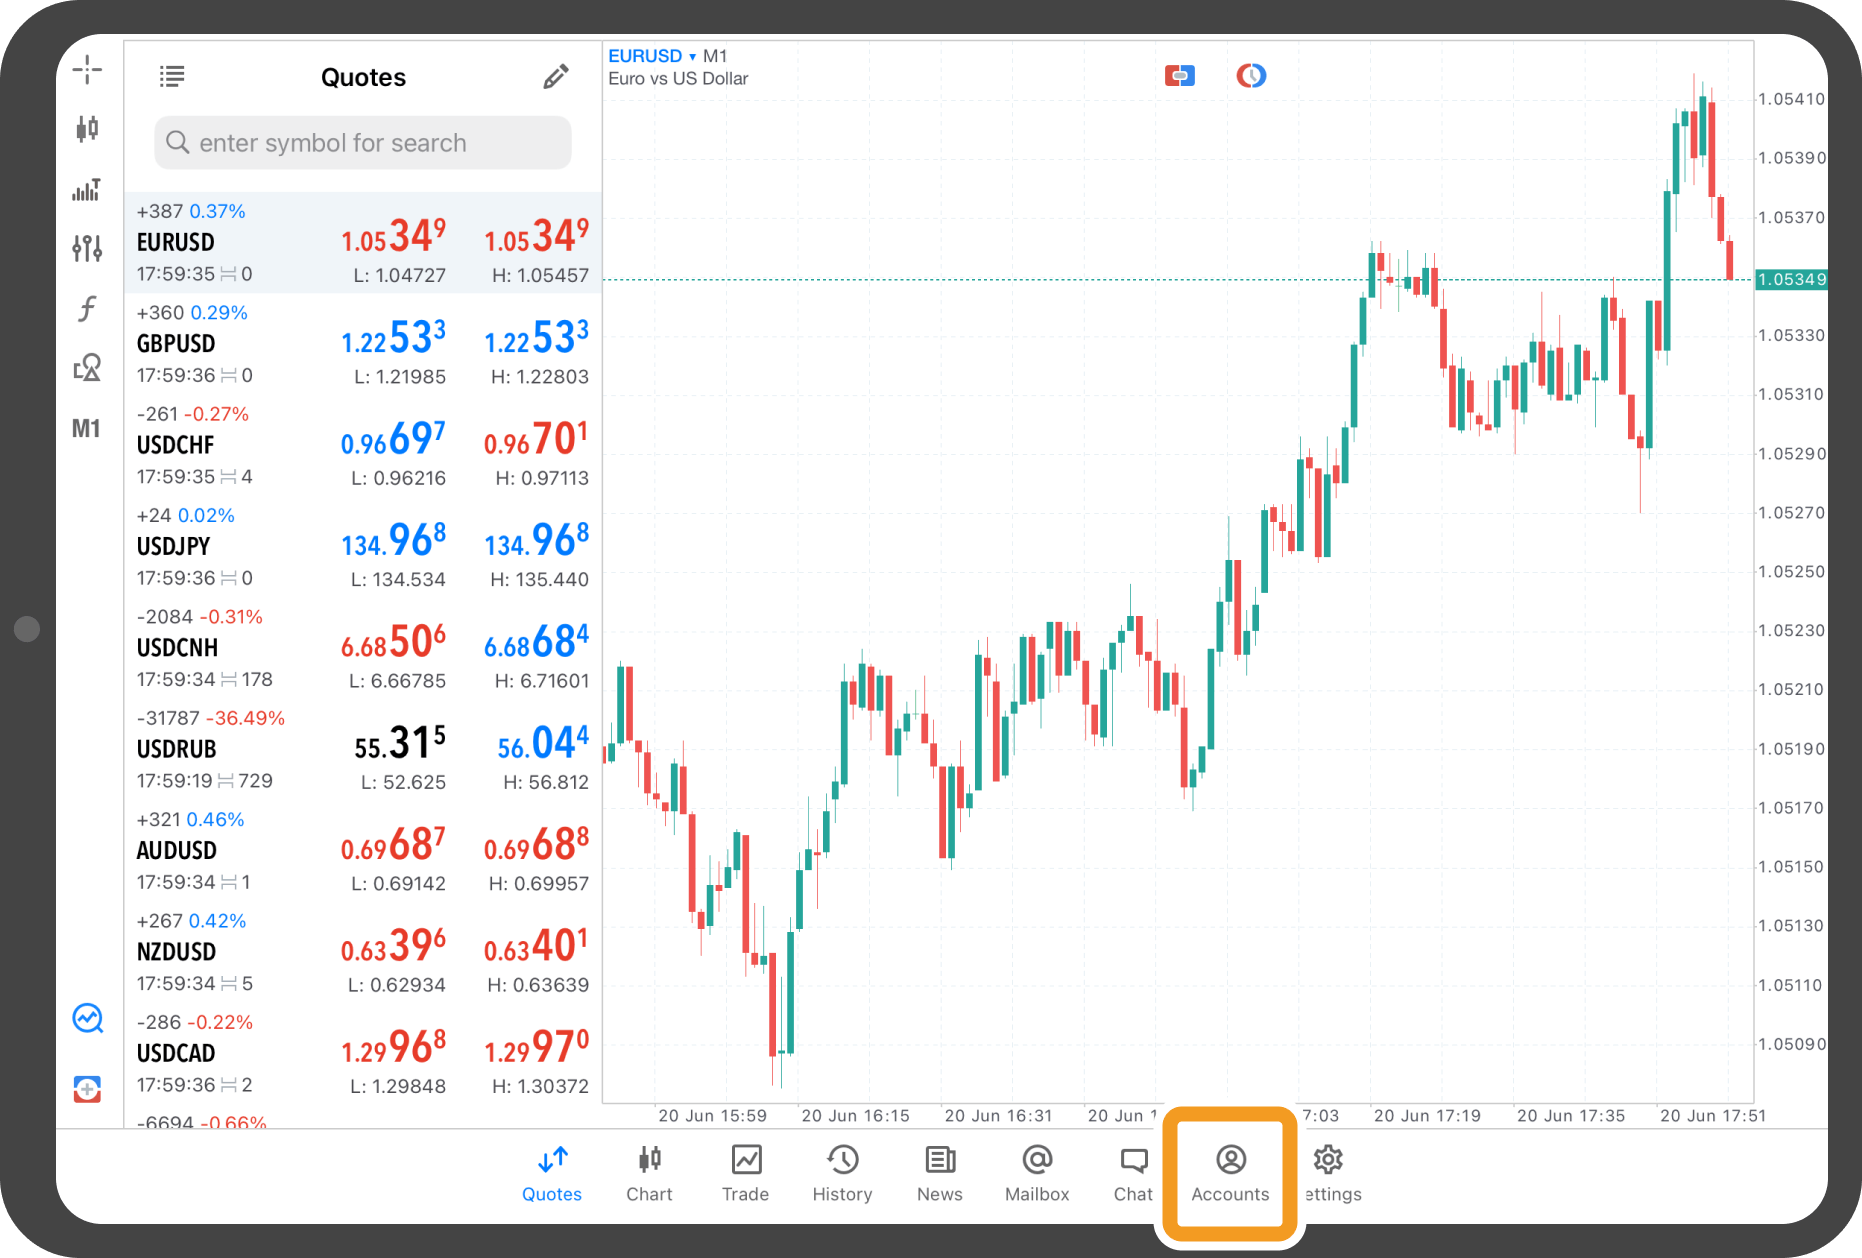Open the red plus new order icon
This screenshot has height=1258, width=1862.
[87, 1089]
